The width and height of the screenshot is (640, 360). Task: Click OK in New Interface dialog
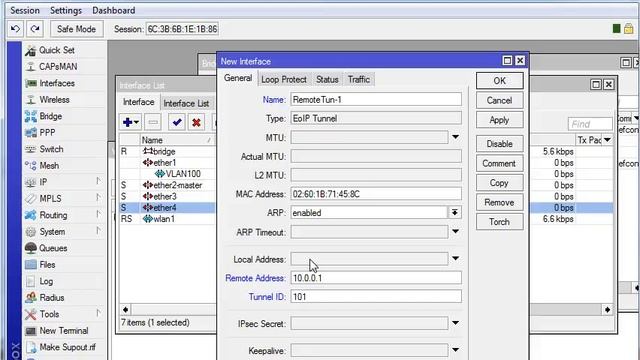pos(500,81)
